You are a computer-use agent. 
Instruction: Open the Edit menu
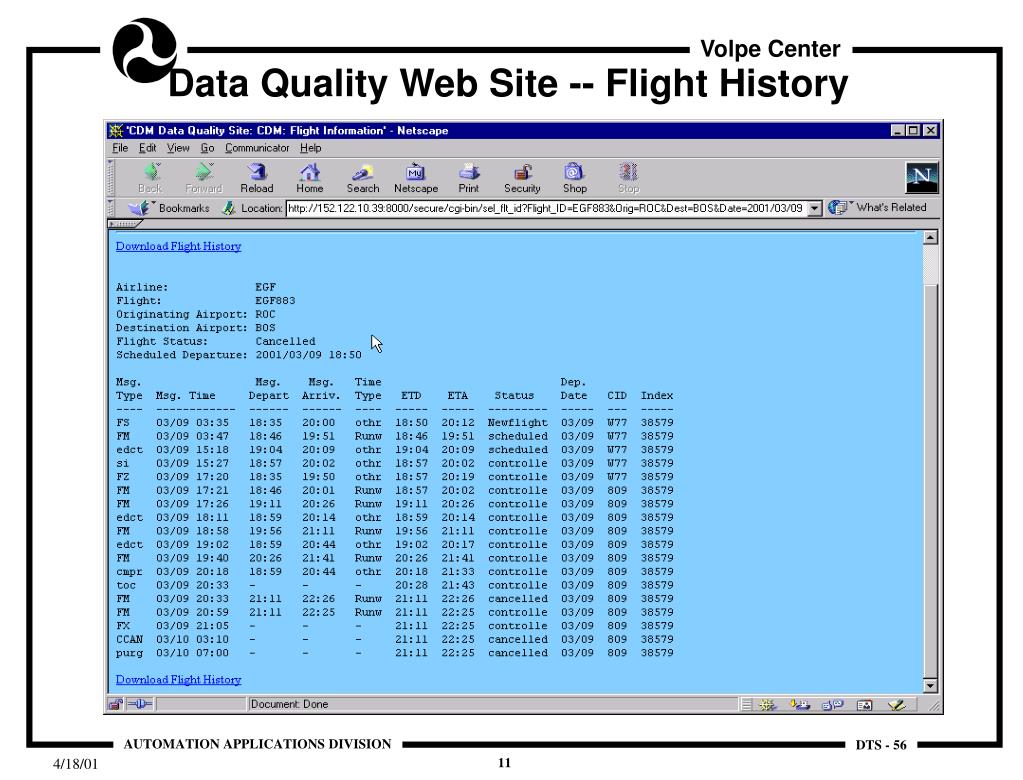point(147,148)
